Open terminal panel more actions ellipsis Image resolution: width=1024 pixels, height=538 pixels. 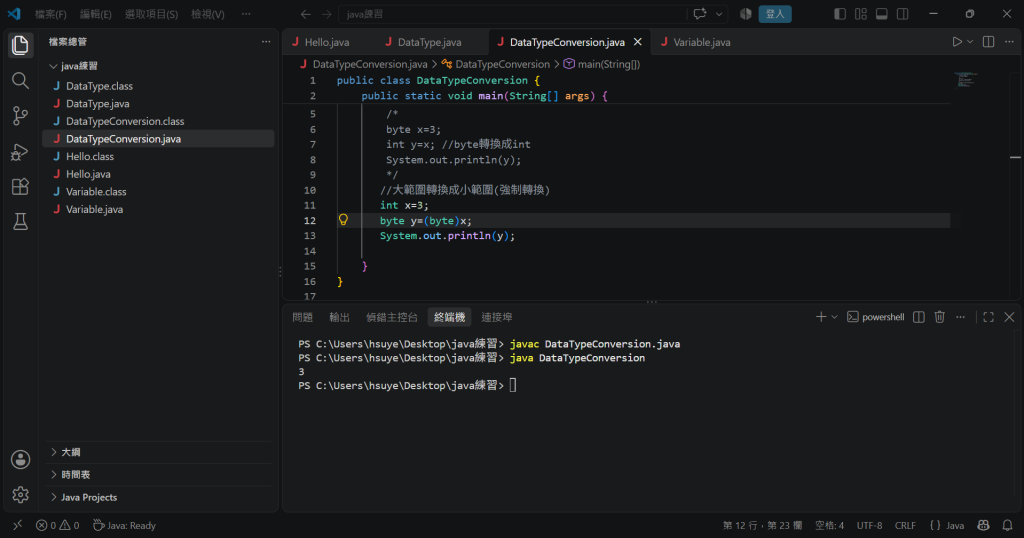pos(960,317)
